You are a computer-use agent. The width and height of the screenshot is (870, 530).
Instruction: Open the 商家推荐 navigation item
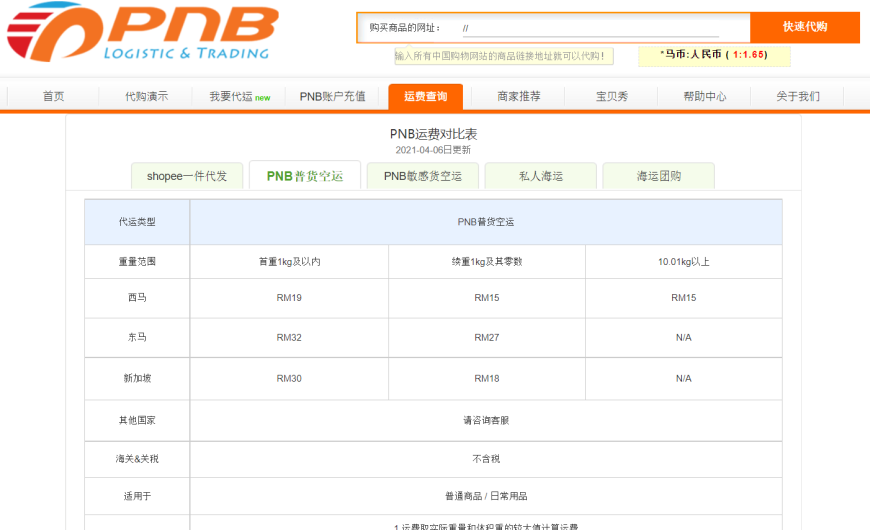point(519,97)
